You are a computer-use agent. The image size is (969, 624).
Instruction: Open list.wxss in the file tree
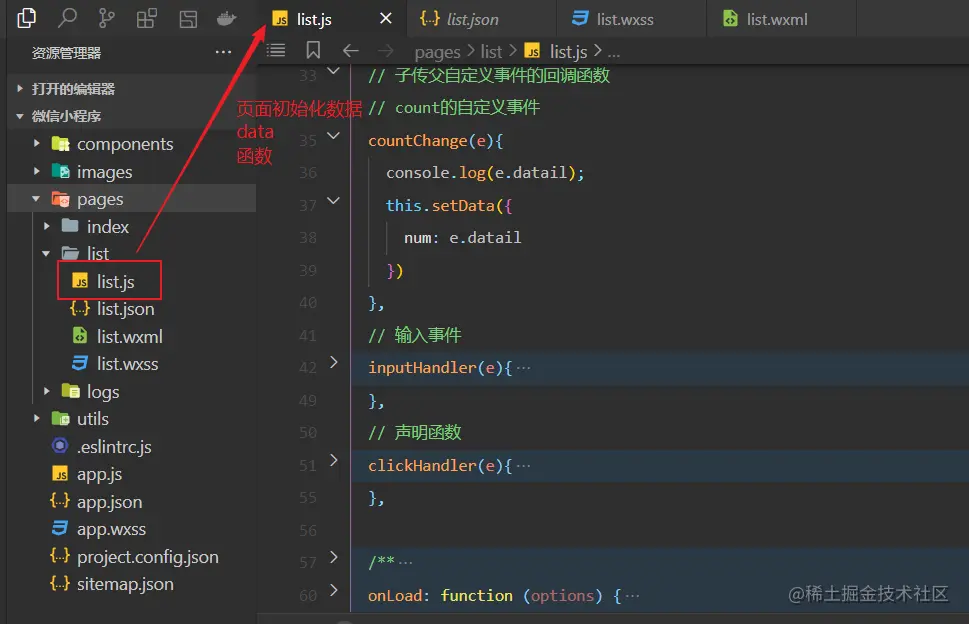click(127, 364)
